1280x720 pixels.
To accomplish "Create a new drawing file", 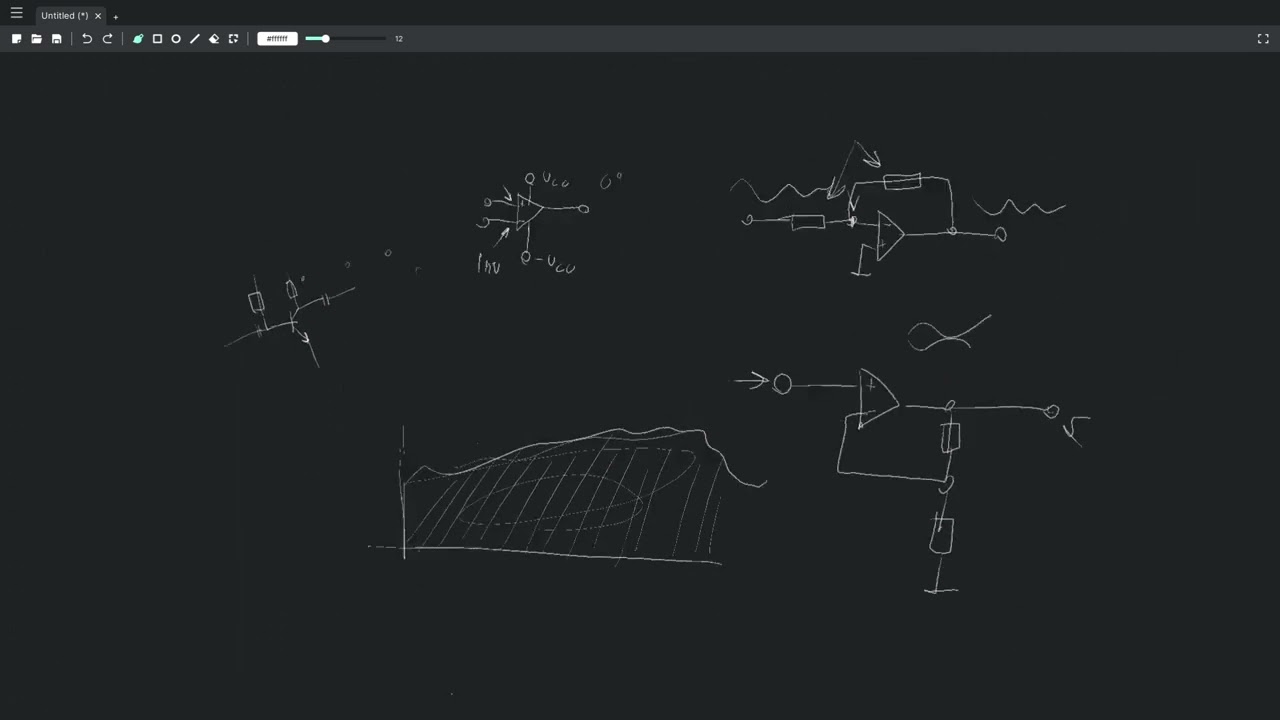I will click(x=17, y=39).
